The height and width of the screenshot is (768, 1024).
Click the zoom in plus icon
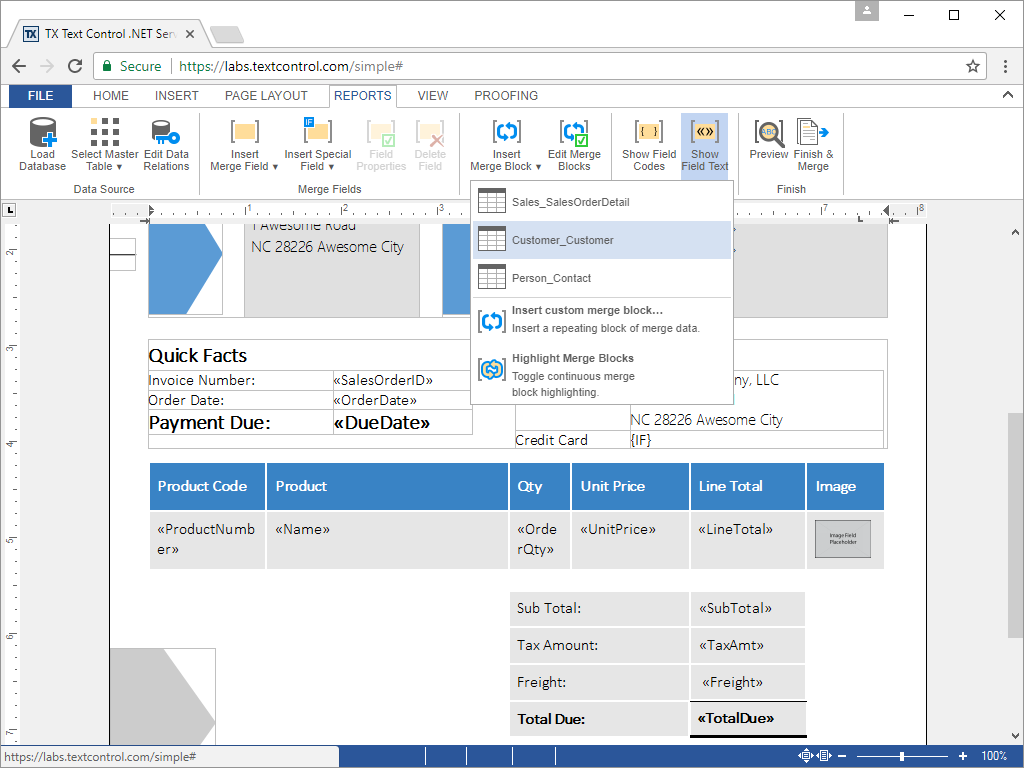click(963, 756)
